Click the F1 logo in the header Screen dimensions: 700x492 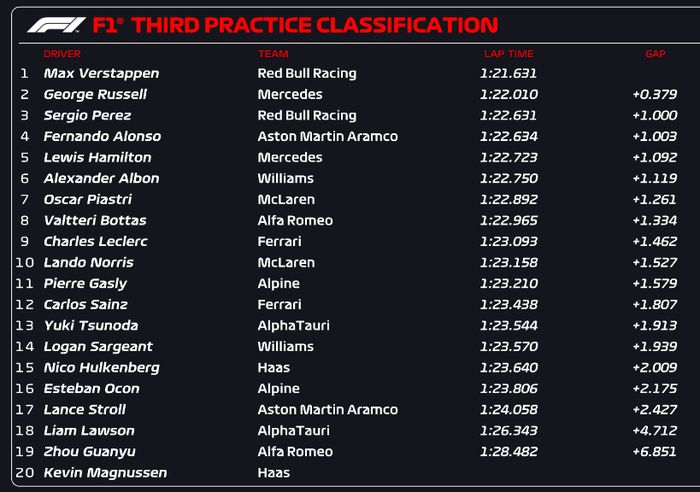pos(56,25)
